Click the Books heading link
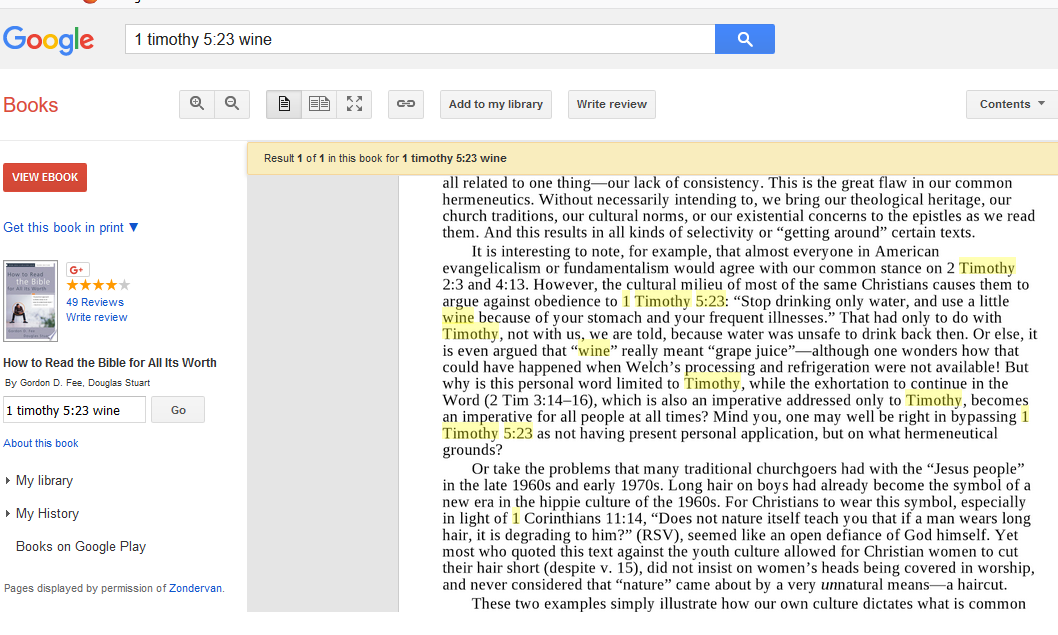Screen dimensions: 1058x635 30,105
